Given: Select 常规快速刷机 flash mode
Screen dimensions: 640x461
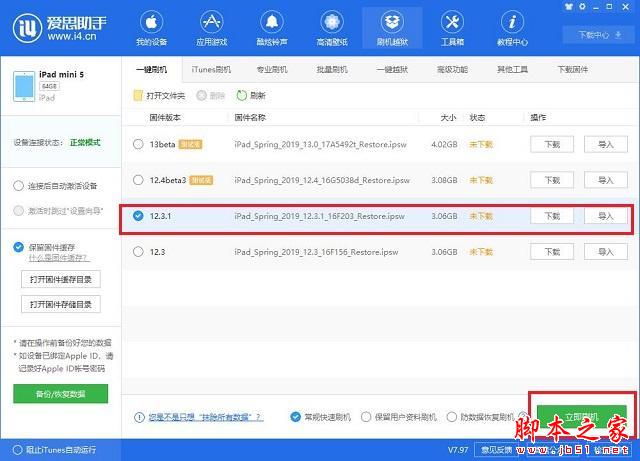Looking at the screenshot, I should tap(296, 417).
